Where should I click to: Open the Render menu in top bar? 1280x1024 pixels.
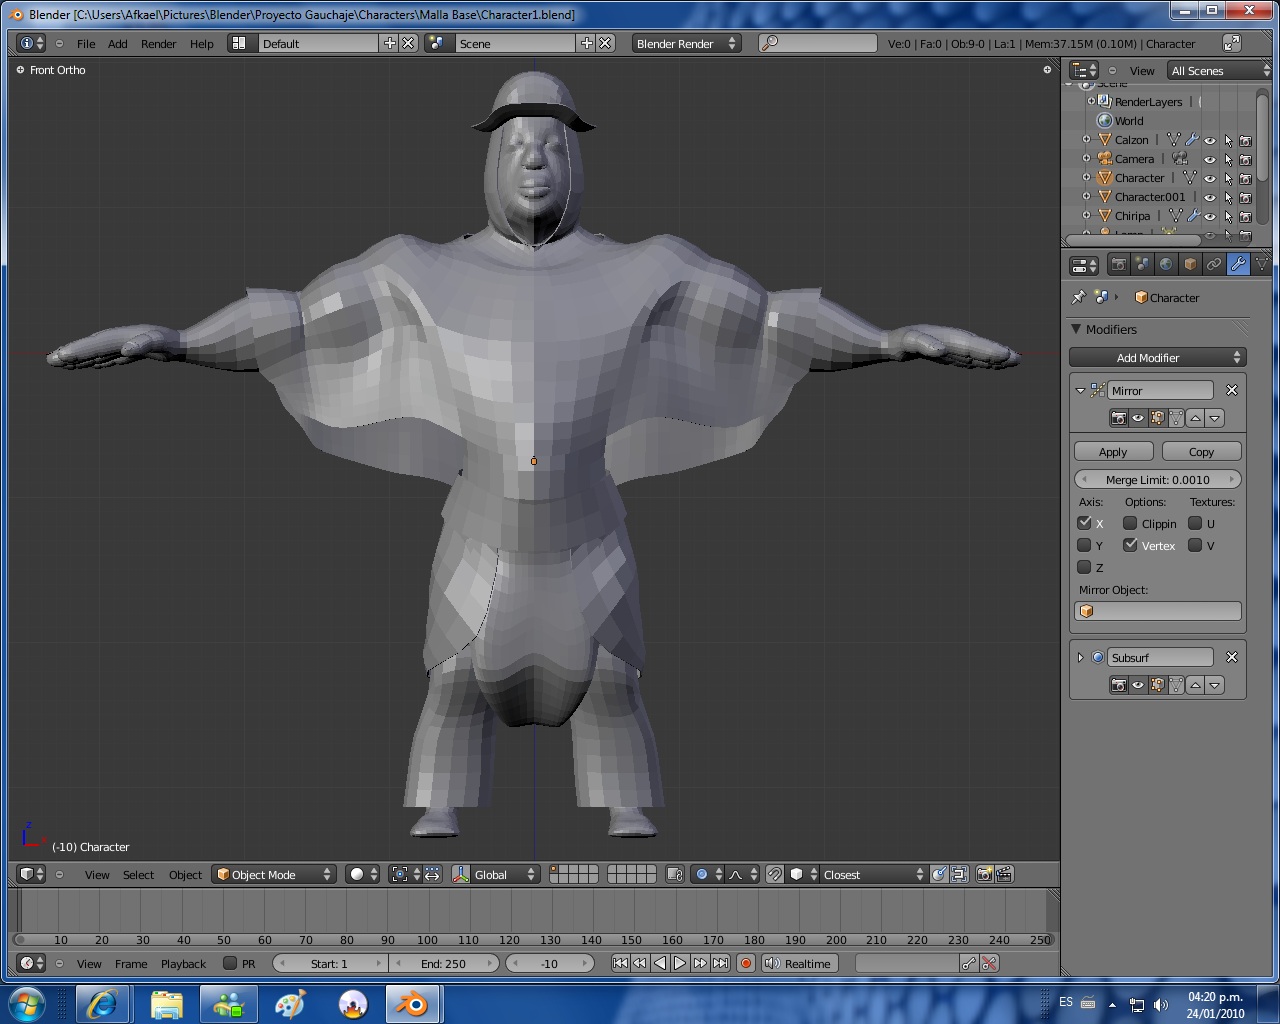point(158,44)
